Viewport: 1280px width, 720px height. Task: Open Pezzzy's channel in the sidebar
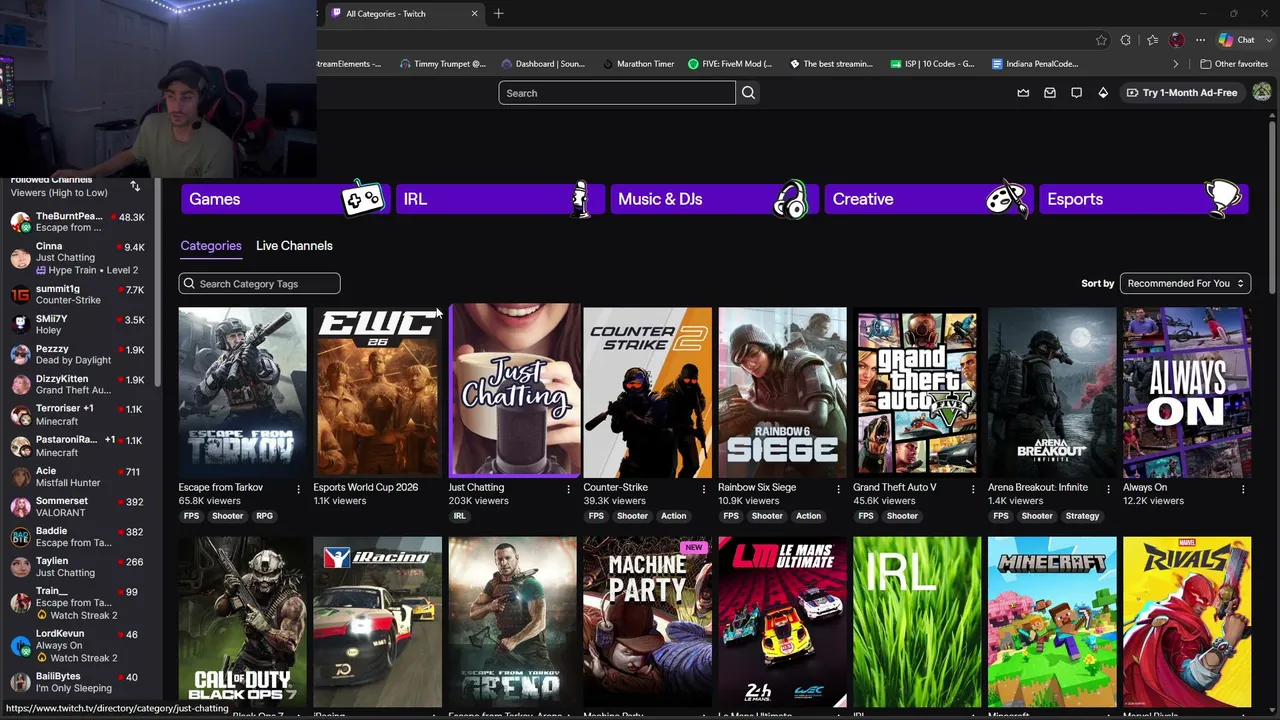click(x=78, y=355)
